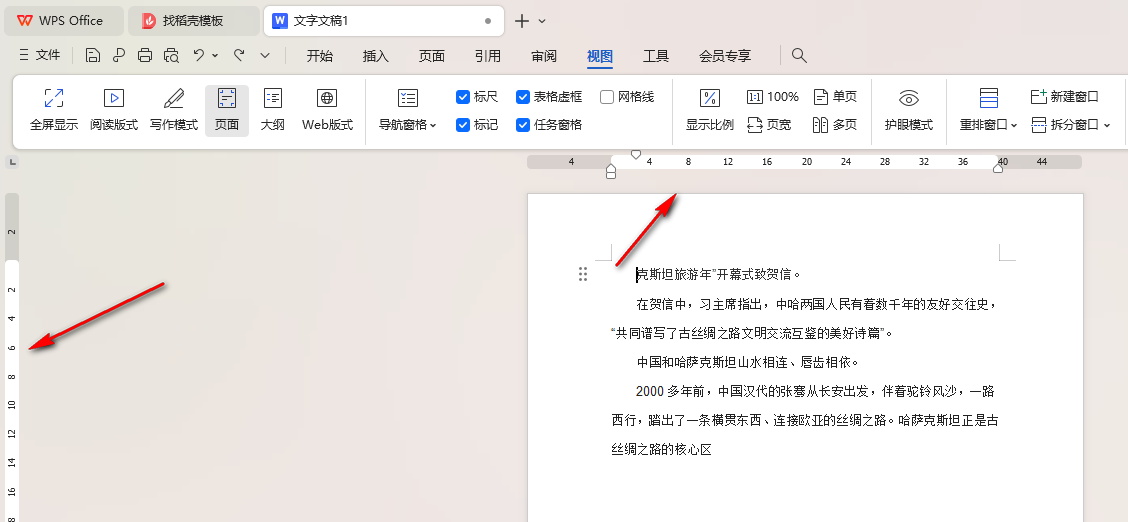Switch to the 开始 tab
The width and height of the screenshot is (1128, 522).
pyautogui.click(x=319, y=56)
